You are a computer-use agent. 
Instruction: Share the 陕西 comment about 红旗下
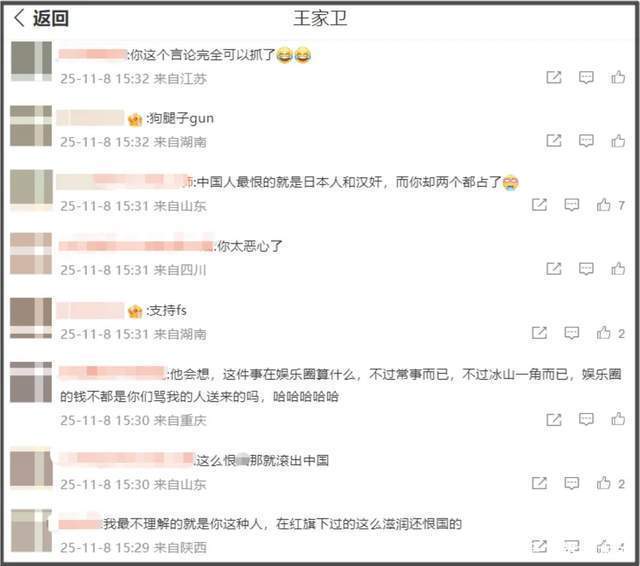click(x=539, y=546)
